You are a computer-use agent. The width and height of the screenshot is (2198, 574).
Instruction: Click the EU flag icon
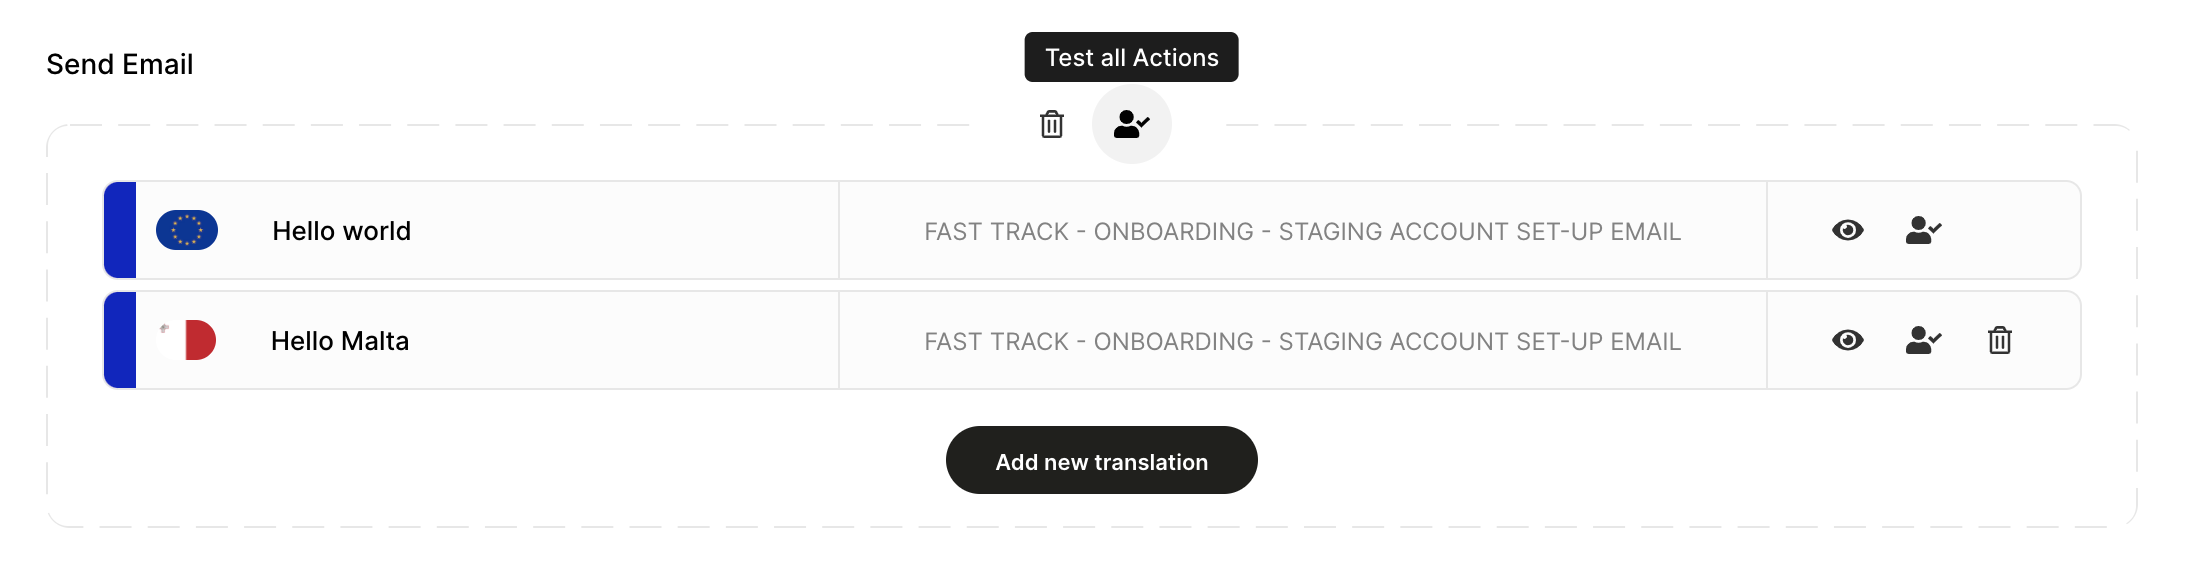tap(187, 230)
